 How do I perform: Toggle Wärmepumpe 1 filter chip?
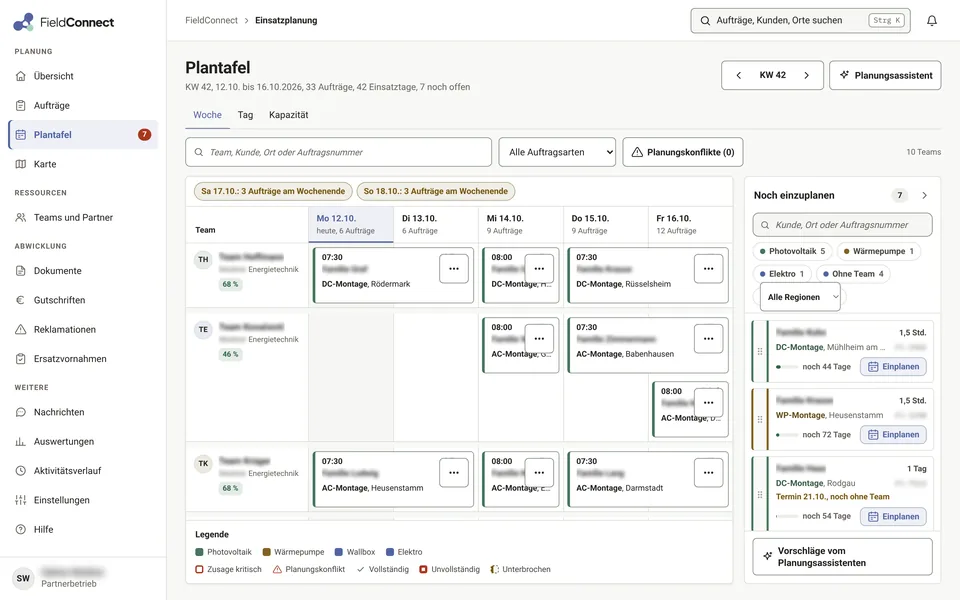click(x=879, y=251)
